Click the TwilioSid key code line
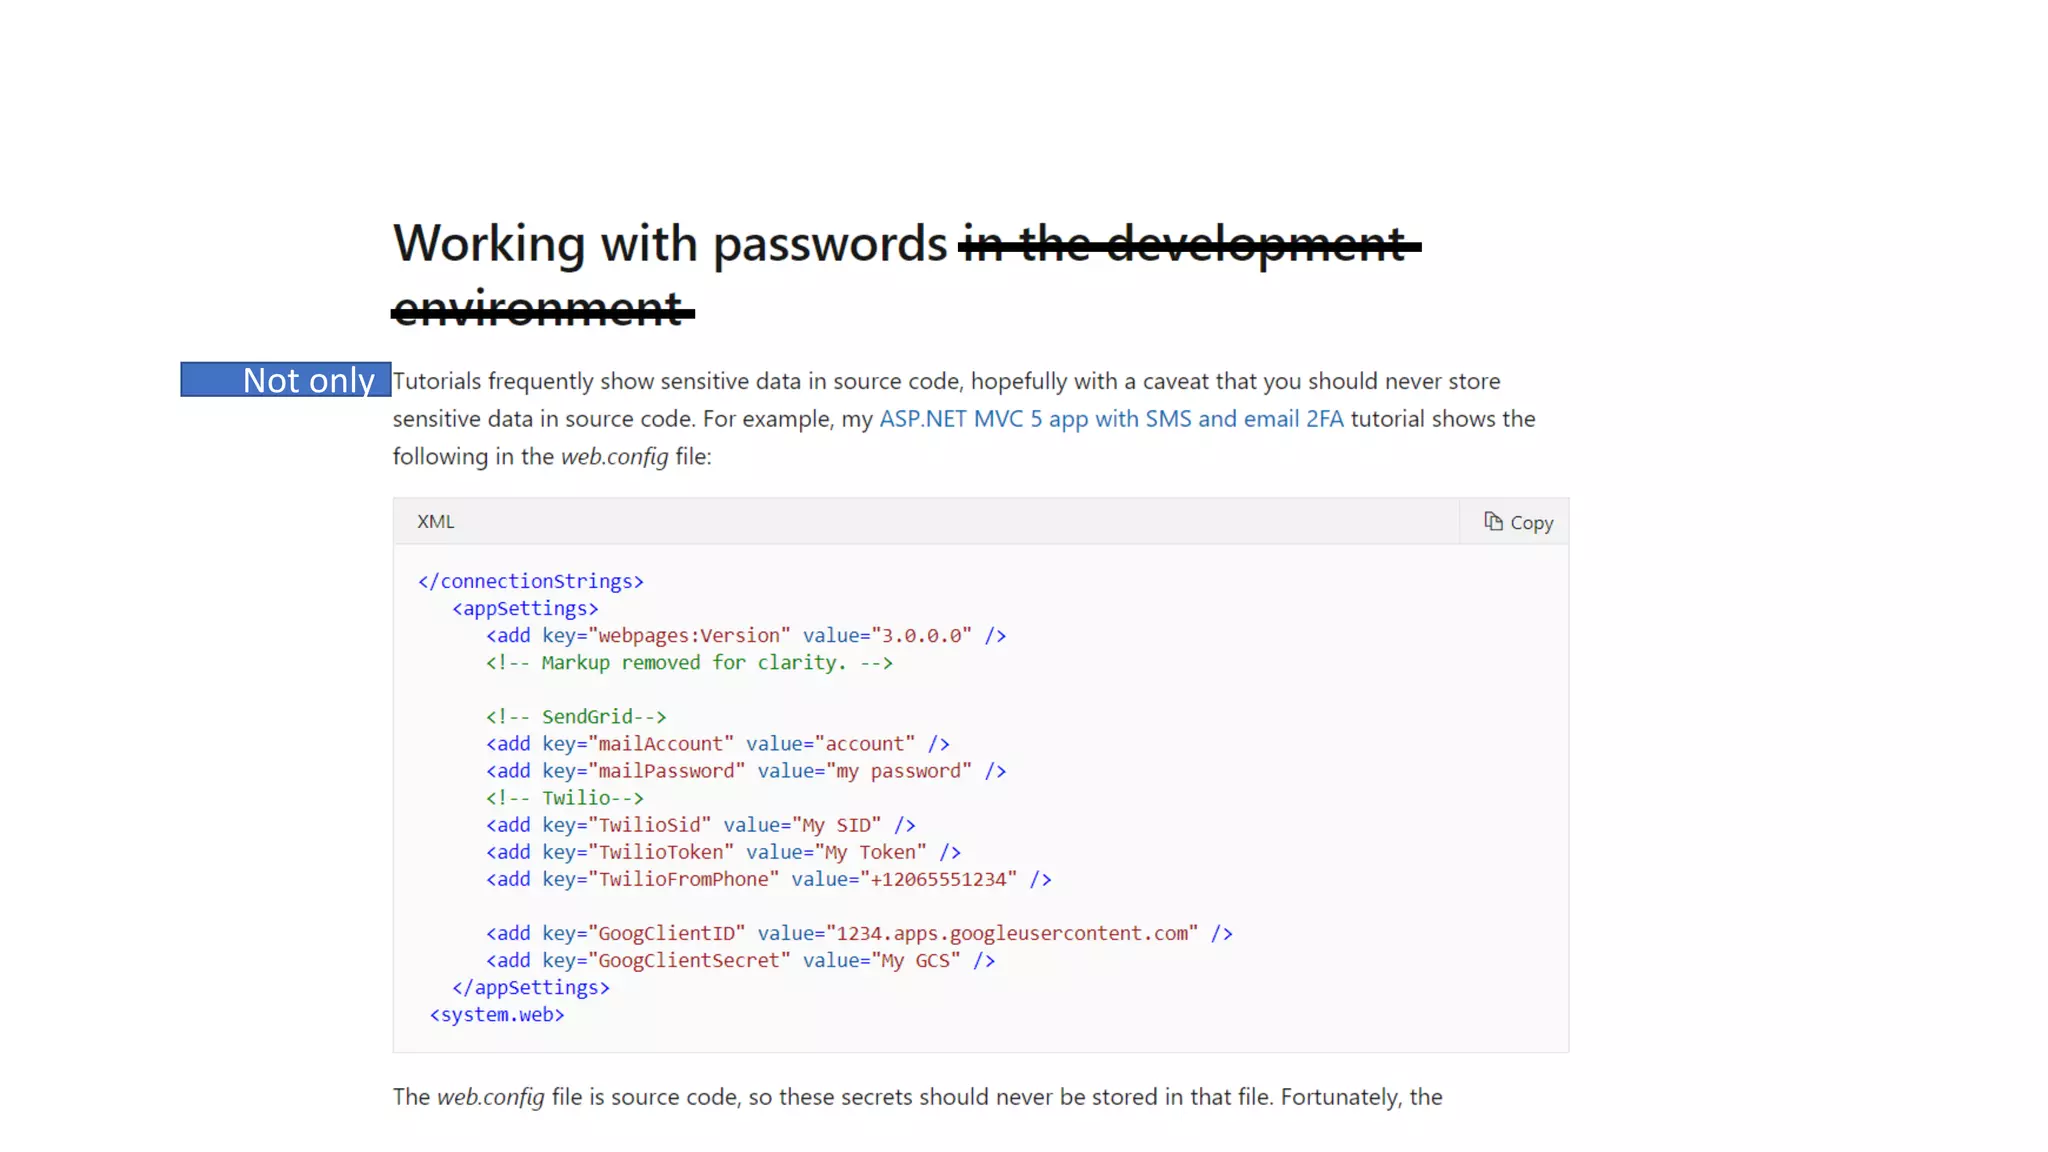The image size is (2048, 1152). [x=700, y=825]
